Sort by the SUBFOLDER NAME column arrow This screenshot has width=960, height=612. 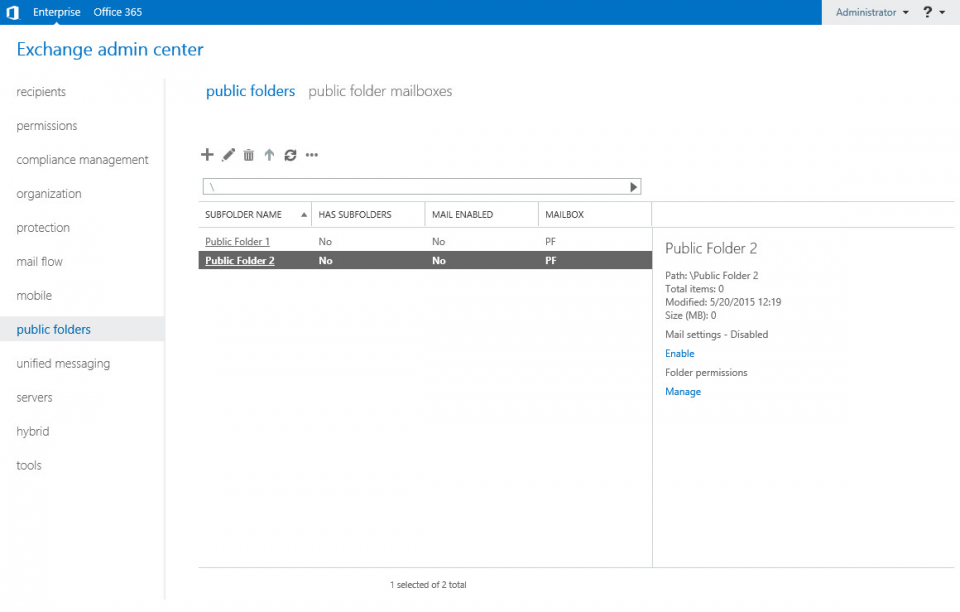(x=303, y=214)
